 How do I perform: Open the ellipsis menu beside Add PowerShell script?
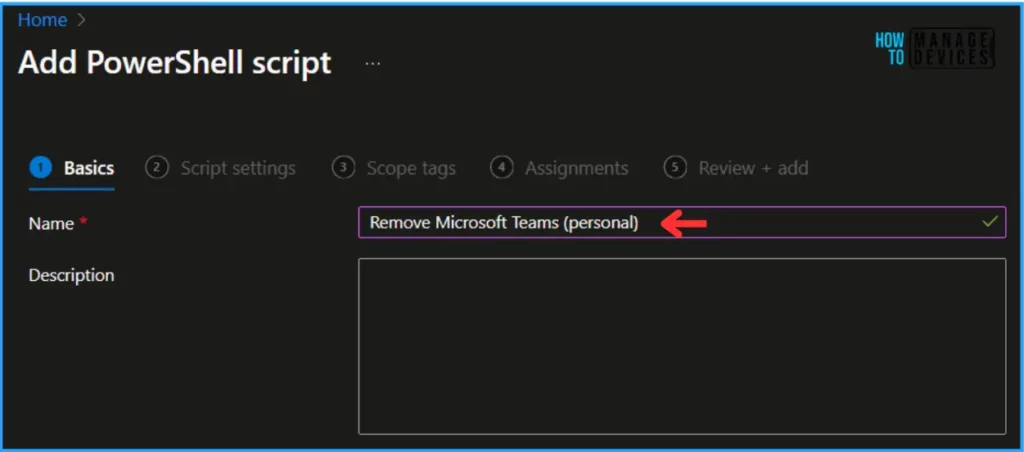pos(373,64)
